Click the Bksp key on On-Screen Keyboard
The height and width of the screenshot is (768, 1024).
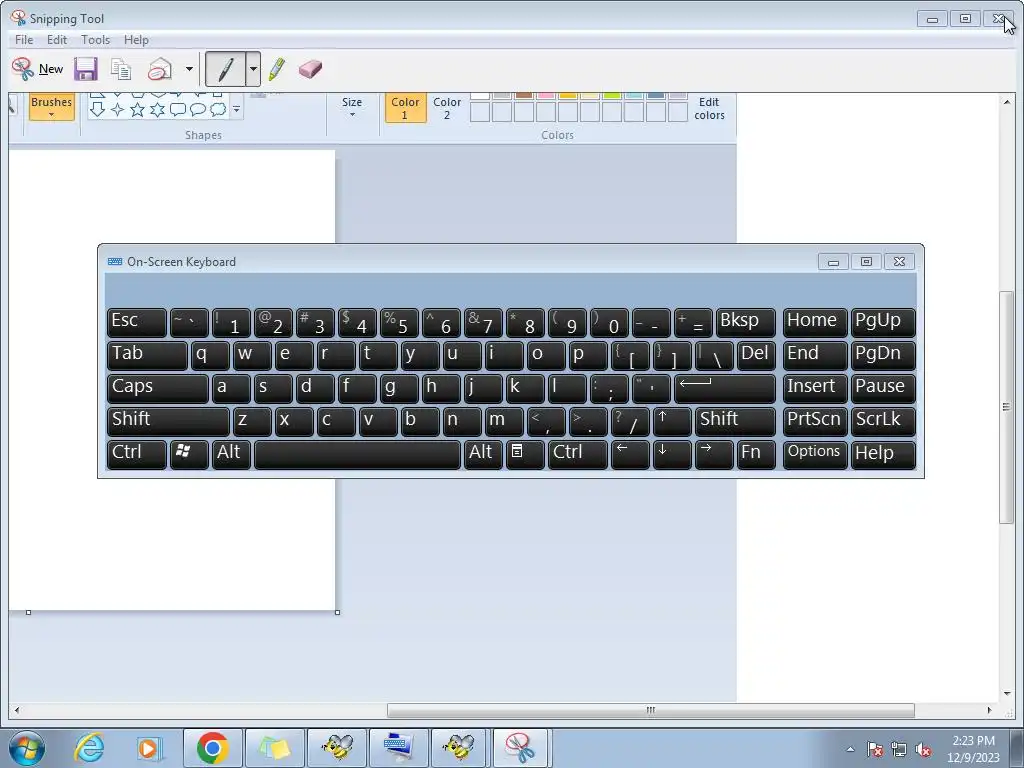746,323
